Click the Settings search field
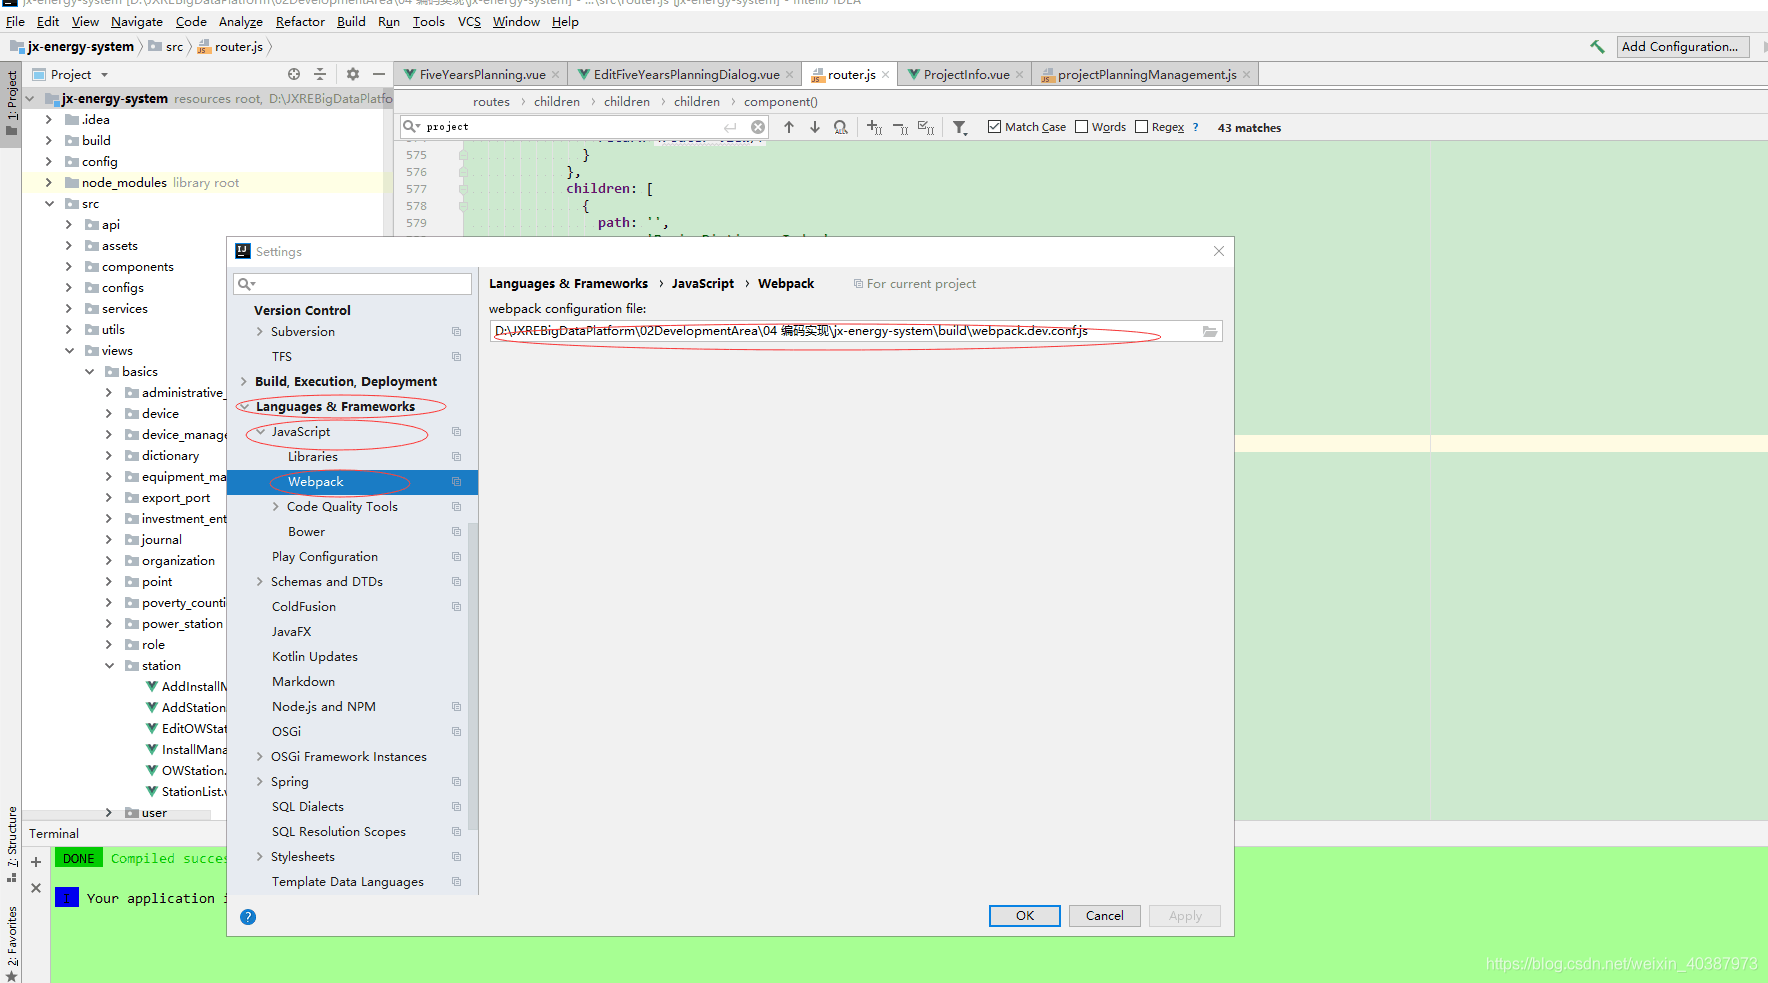The width and height of the screenshot is (1768, 983). [x=352, y=284]
